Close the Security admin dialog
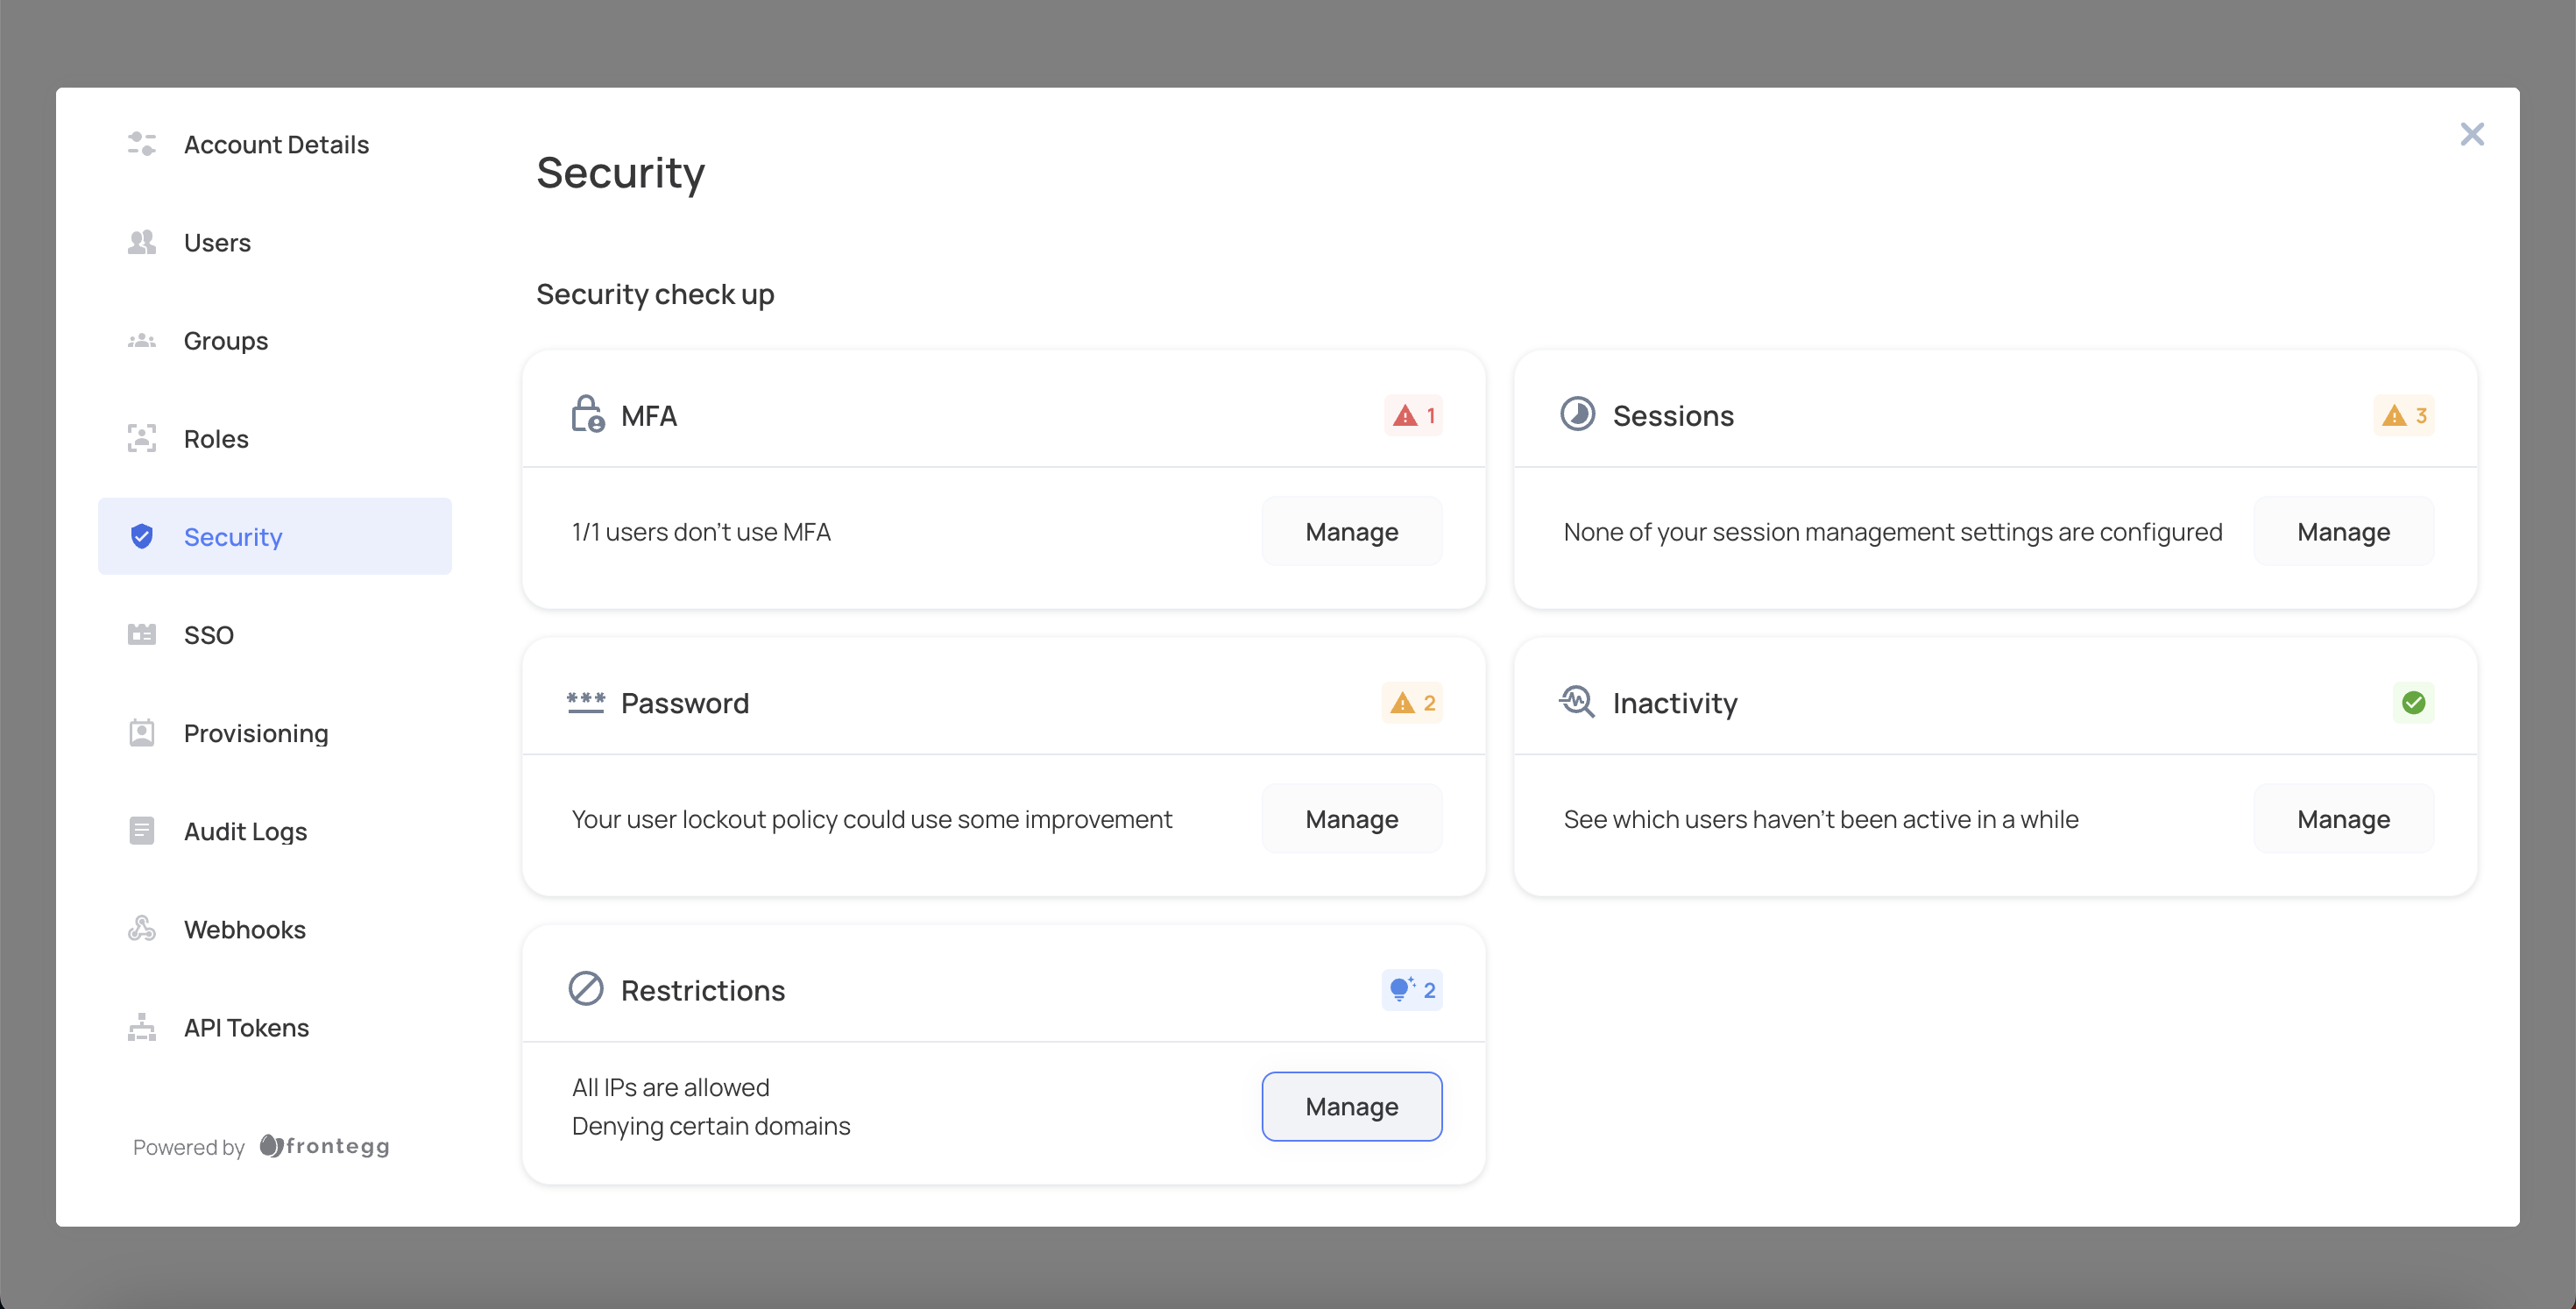Viewport: 2576px width, 1309px height. click(x=2471, y=134)
